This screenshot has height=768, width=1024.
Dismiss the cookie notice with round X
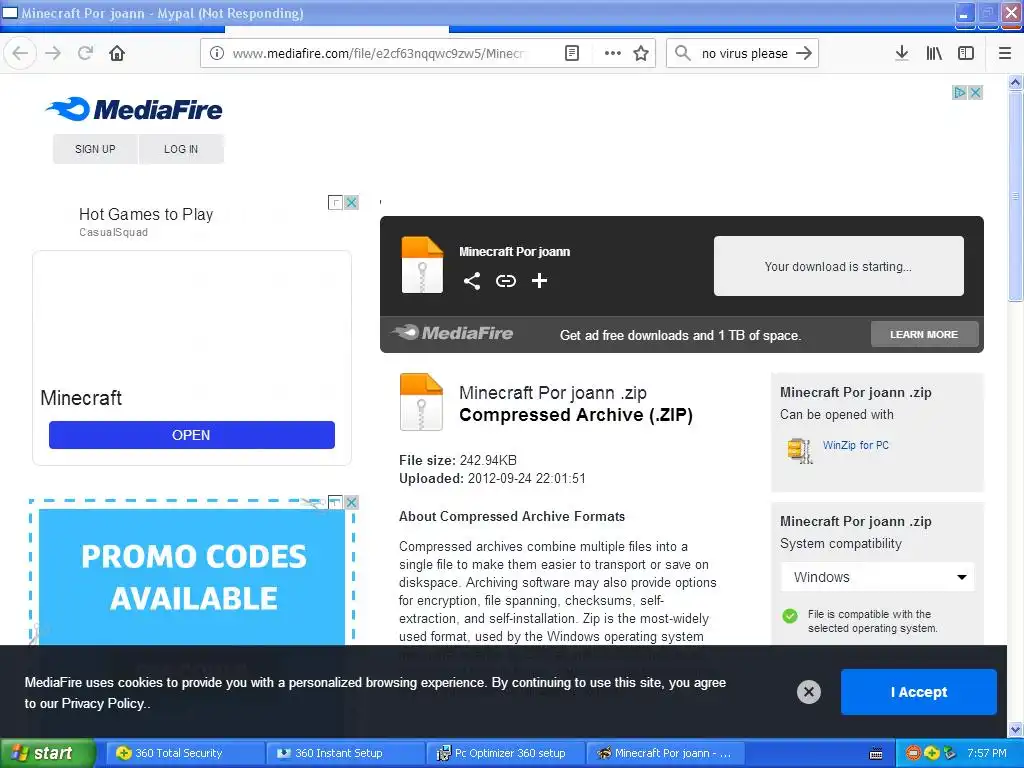pos(808,692)
